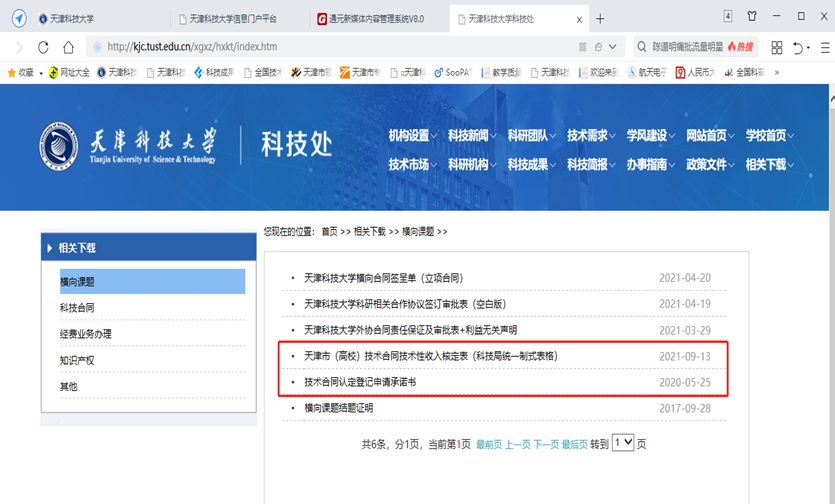The height and width of the screenshot is (504, 835).
Task: Expand the bookmarks bar overflow chevron
Action: point(777,72)
